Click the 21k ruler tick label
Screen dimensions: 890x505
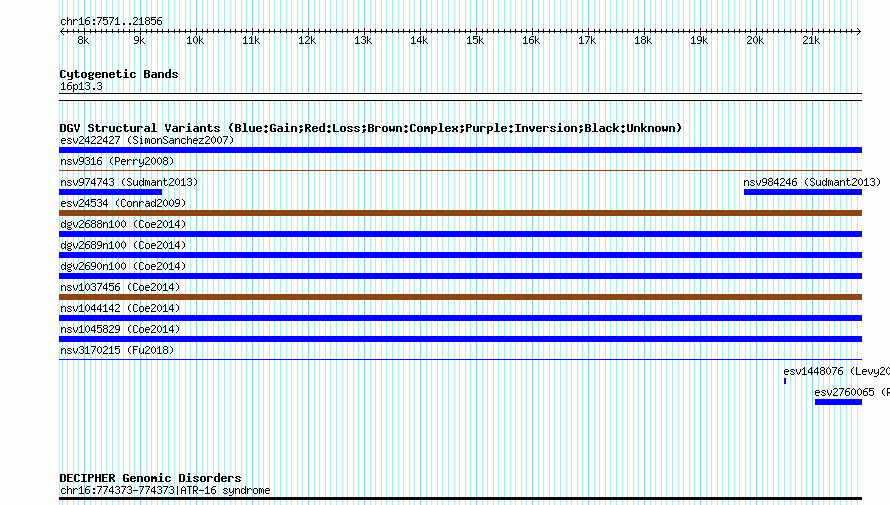coord(811,40)
